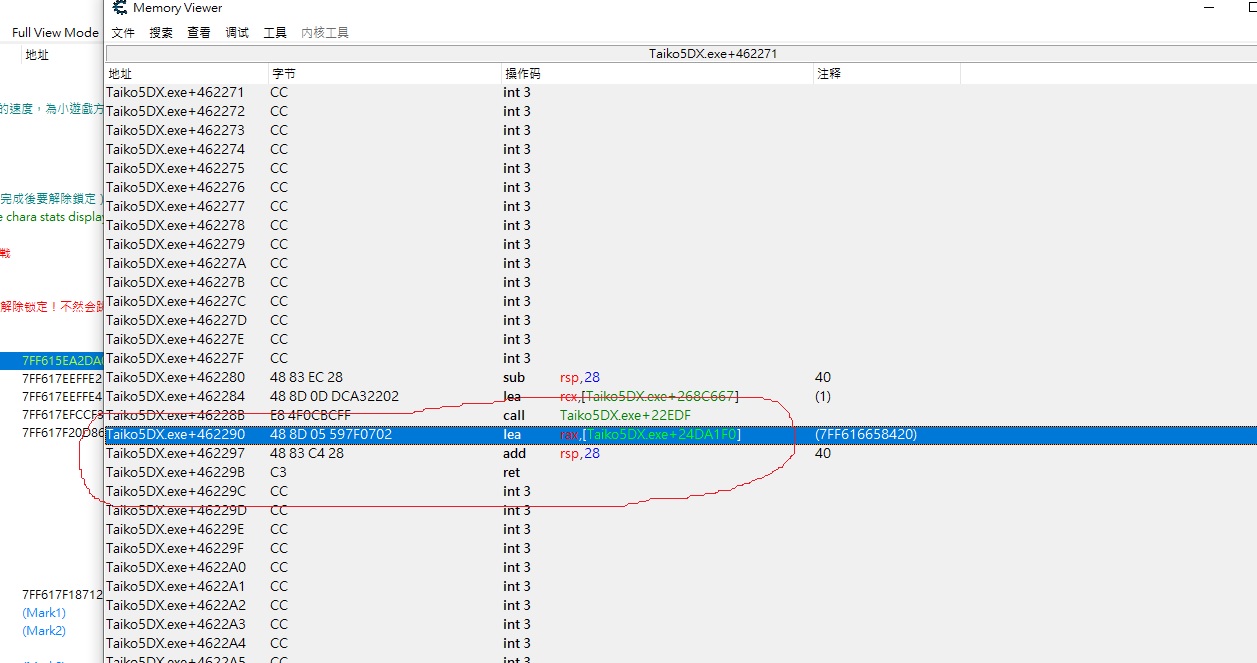The width and height of the screenshot is (1257, 663).
Task: Click the (Mark2) entry in left panel
Action: tap(44, 632)
